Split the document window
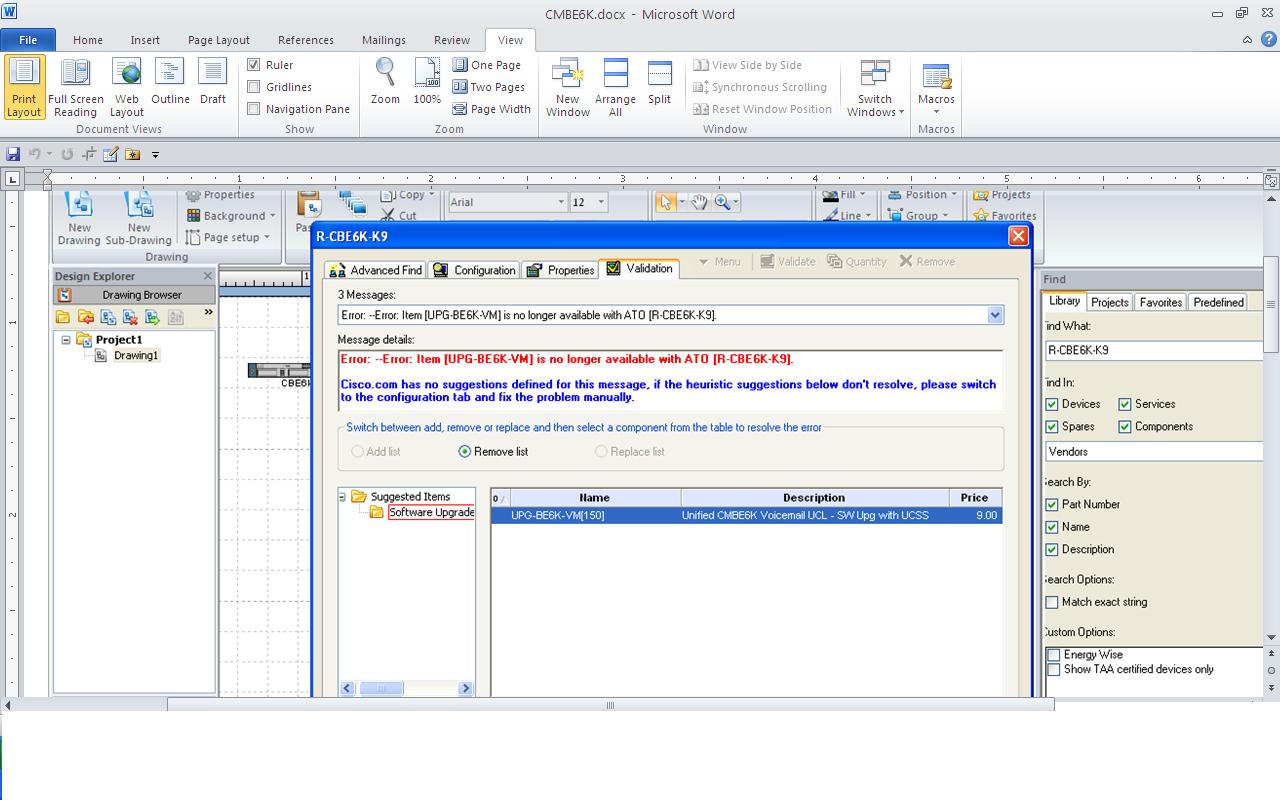The width and height of the screenshot is (1280, 800). point(659,82)
